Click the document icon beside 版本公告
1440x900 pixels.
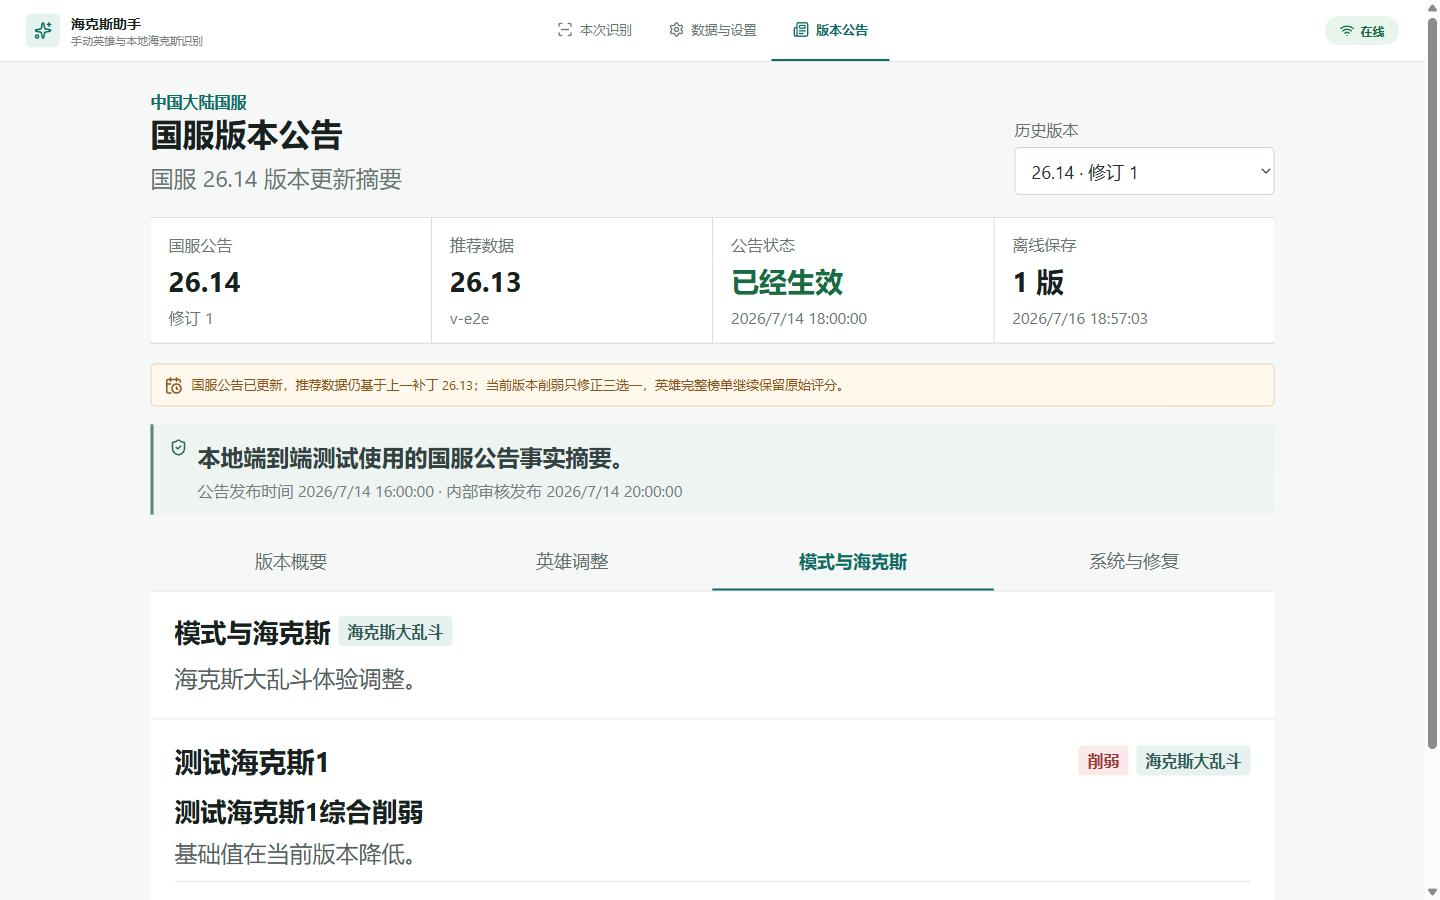pyautogui.click(x=801, y=30)
